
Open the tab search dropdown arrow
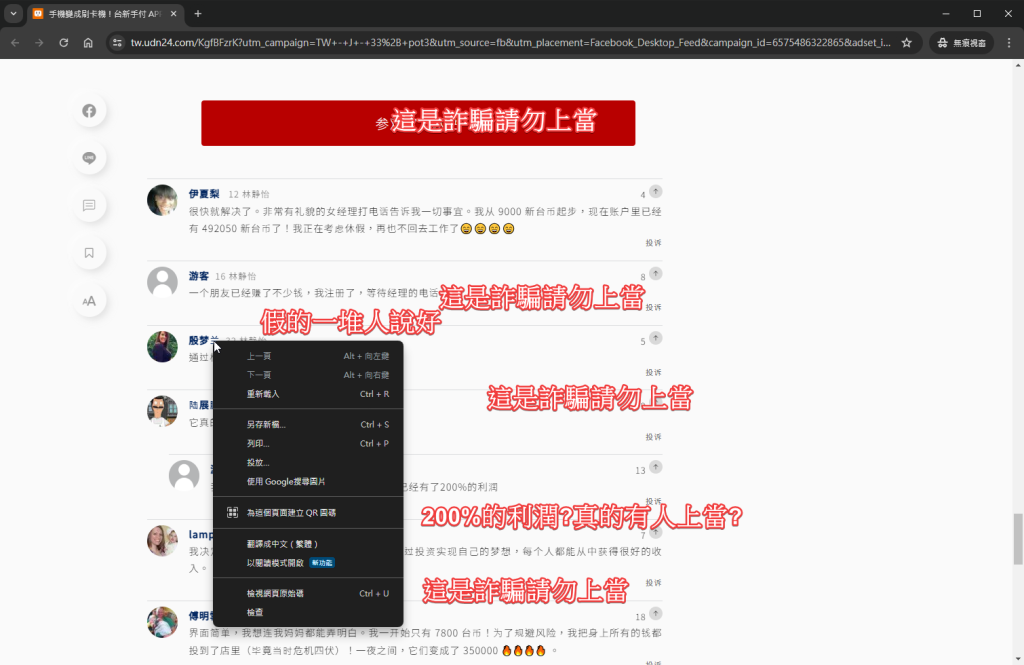click(14, 14)
